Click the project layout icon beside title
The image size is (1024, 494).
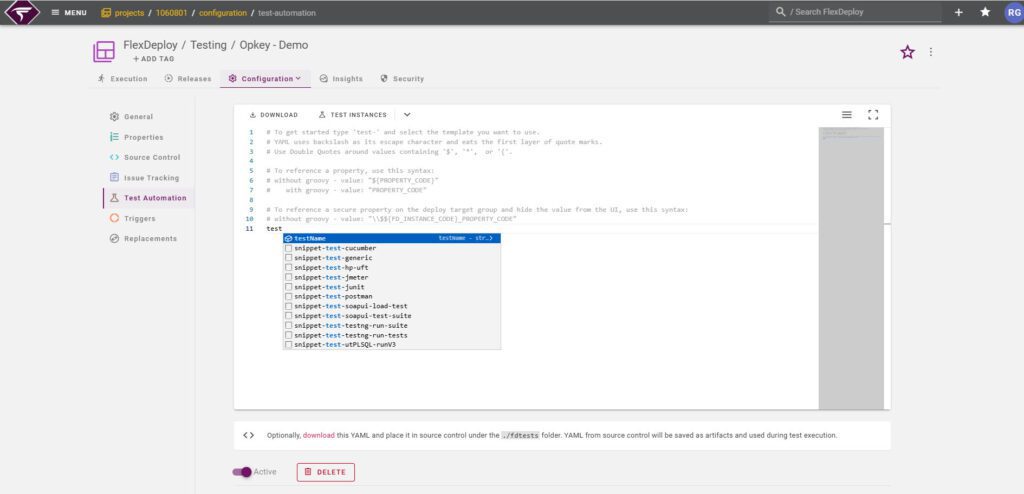pyautogui.click(x=103, y=52)
